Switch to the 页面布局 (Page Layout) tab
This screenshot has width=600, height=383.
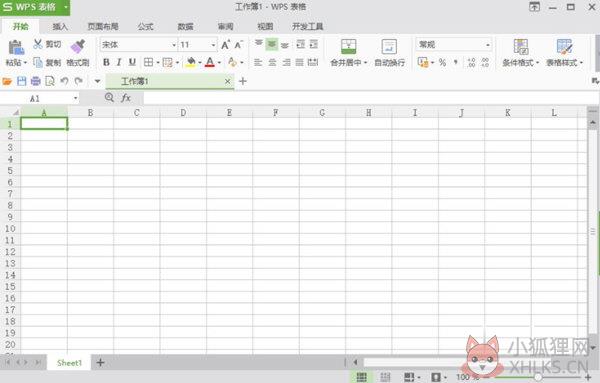coord(103,26)
